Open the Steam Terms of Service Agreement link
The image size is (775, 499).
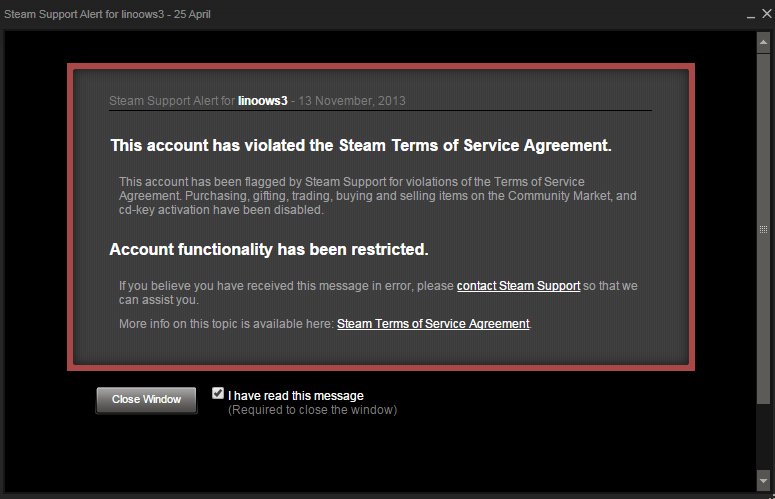[433, 324]
